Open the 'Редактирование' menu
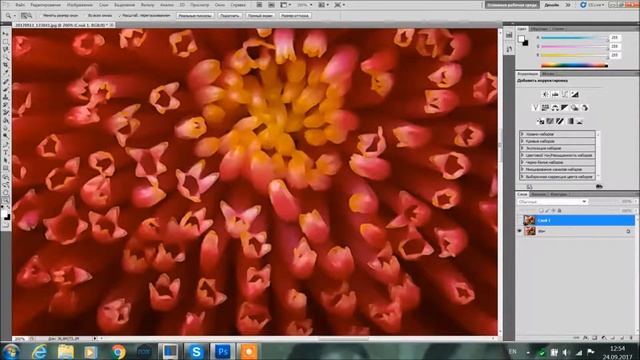This screenshot has width=640, height=360. pos(45,5)
